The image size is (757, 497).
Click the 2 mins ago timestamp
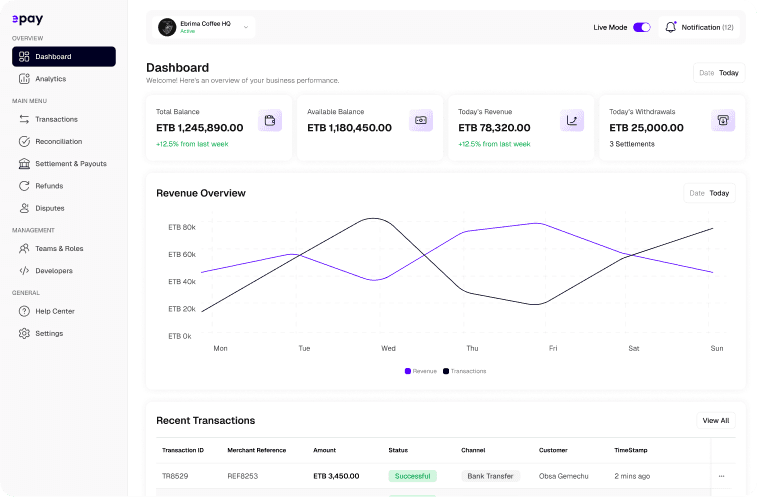point(632,476)
